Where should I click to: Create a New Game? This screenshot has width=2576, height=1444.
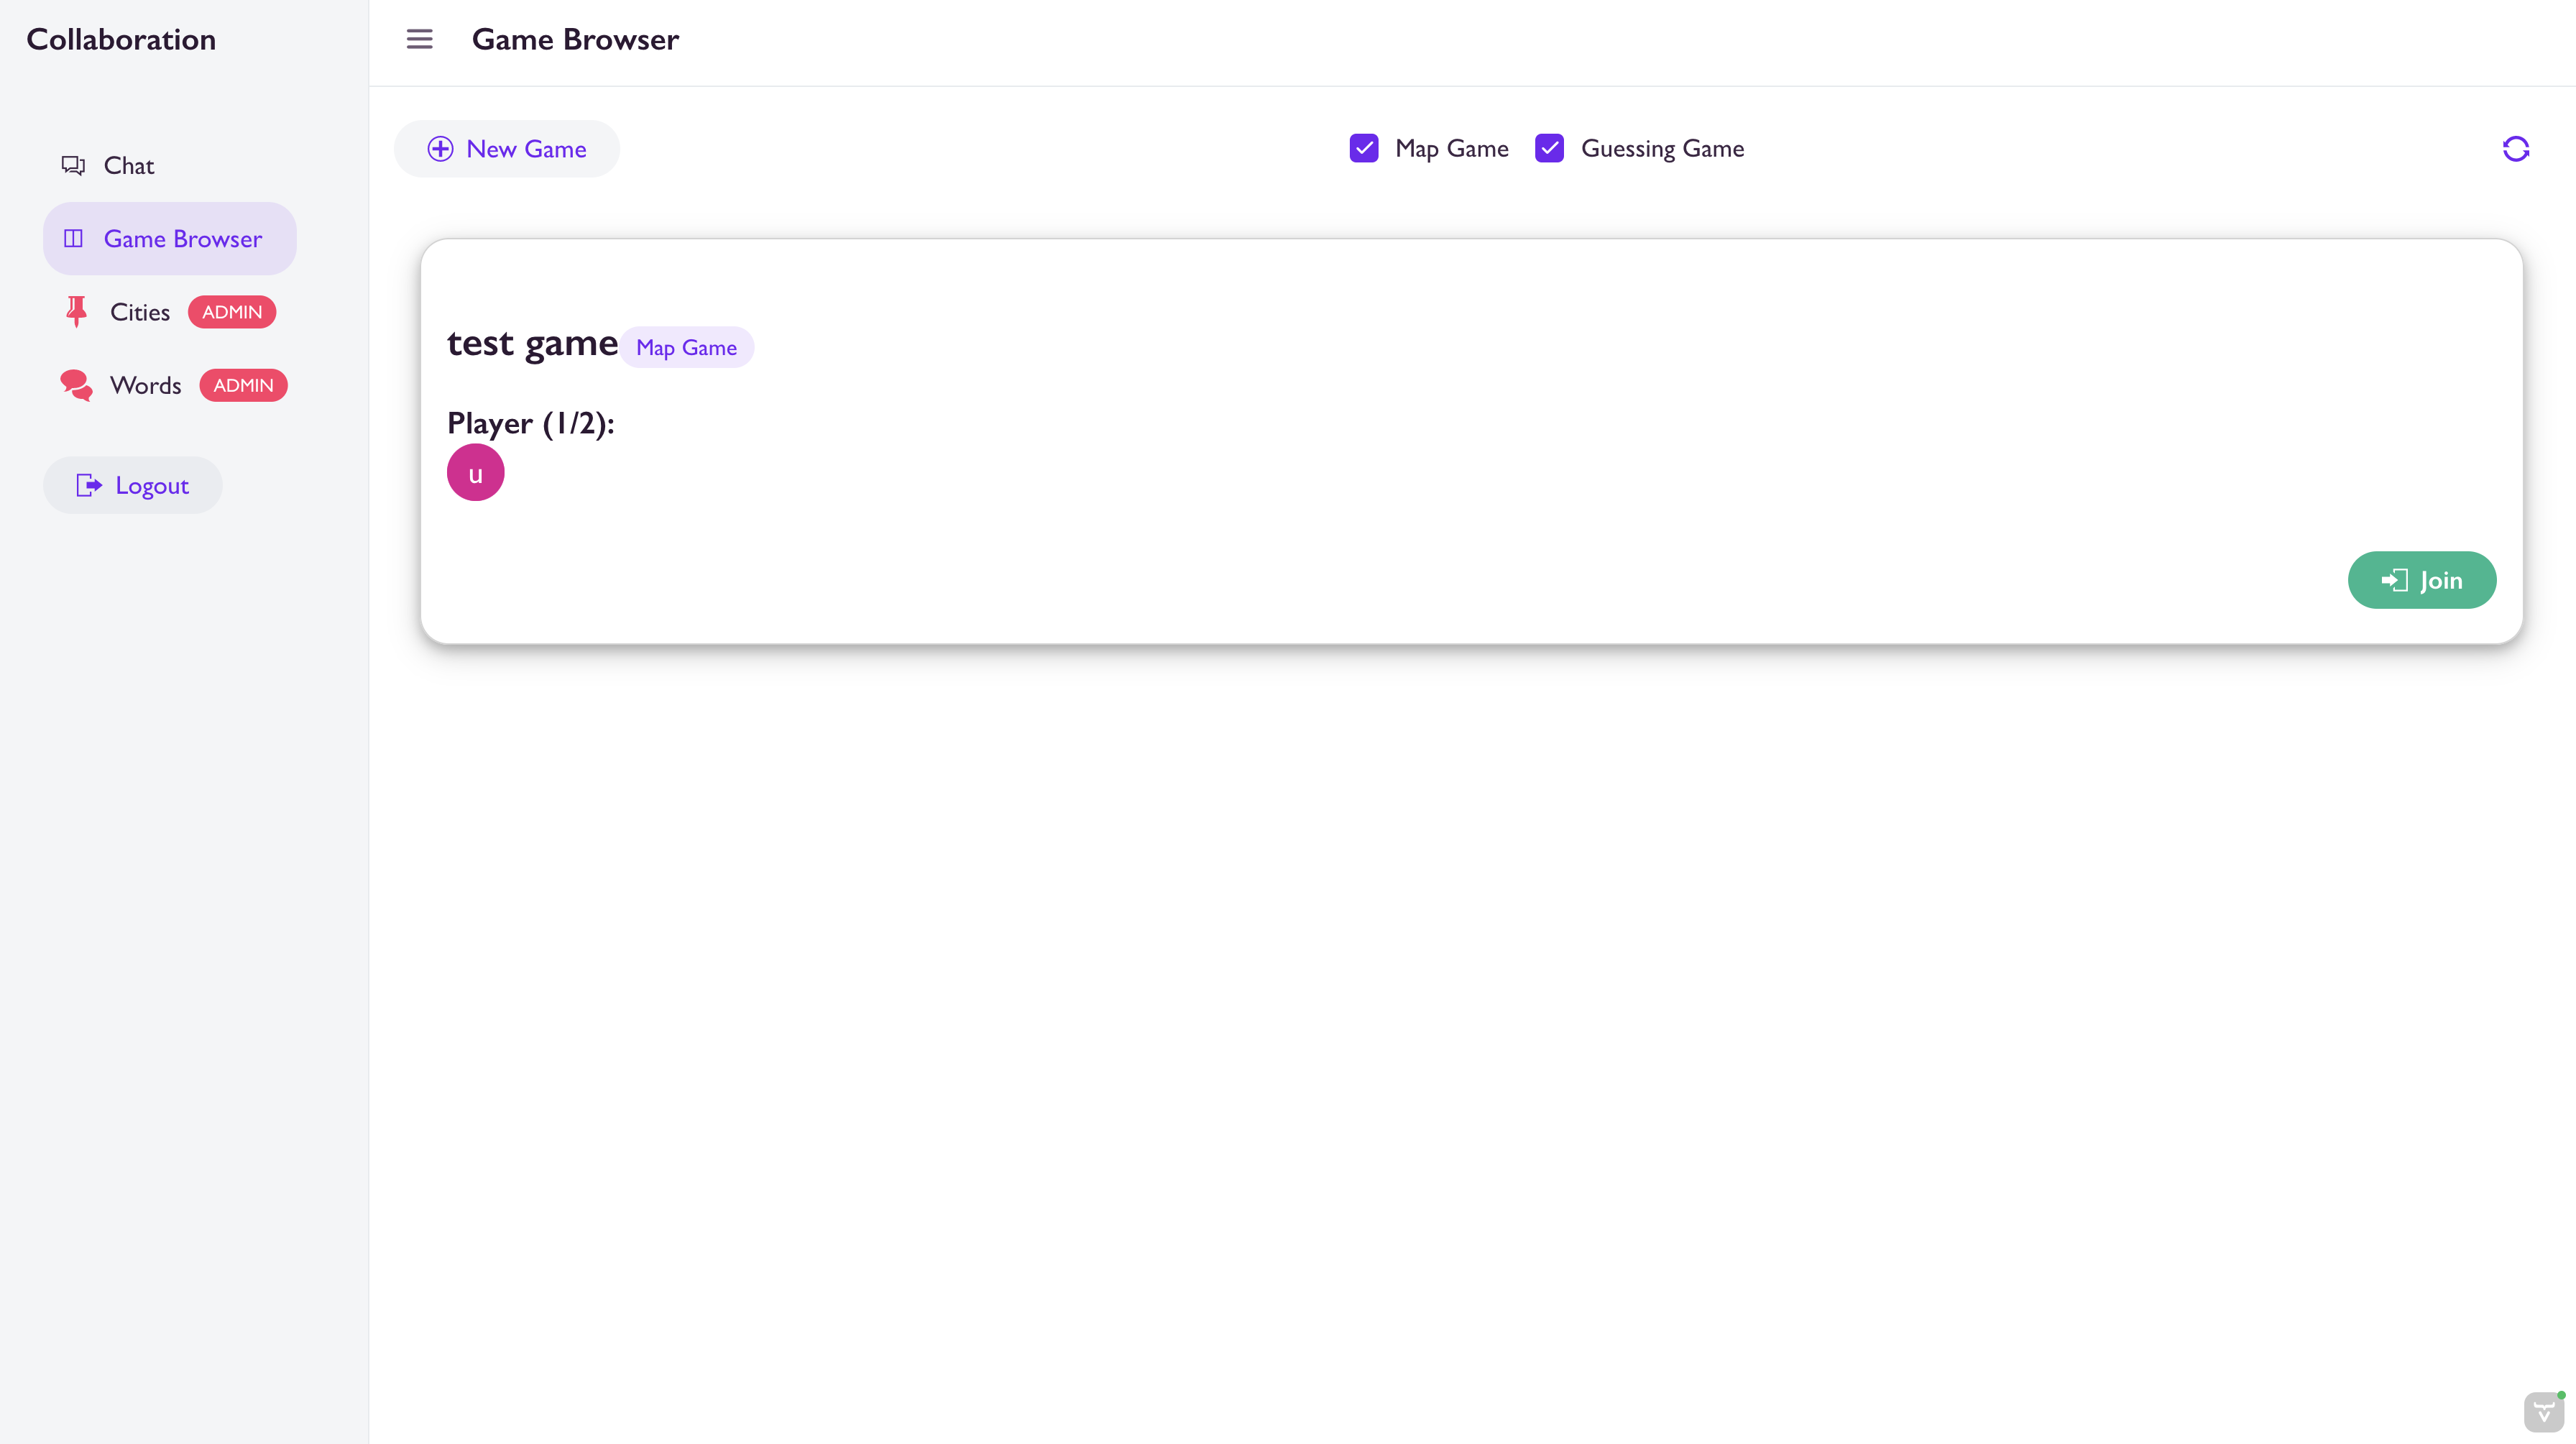[506, 149]
